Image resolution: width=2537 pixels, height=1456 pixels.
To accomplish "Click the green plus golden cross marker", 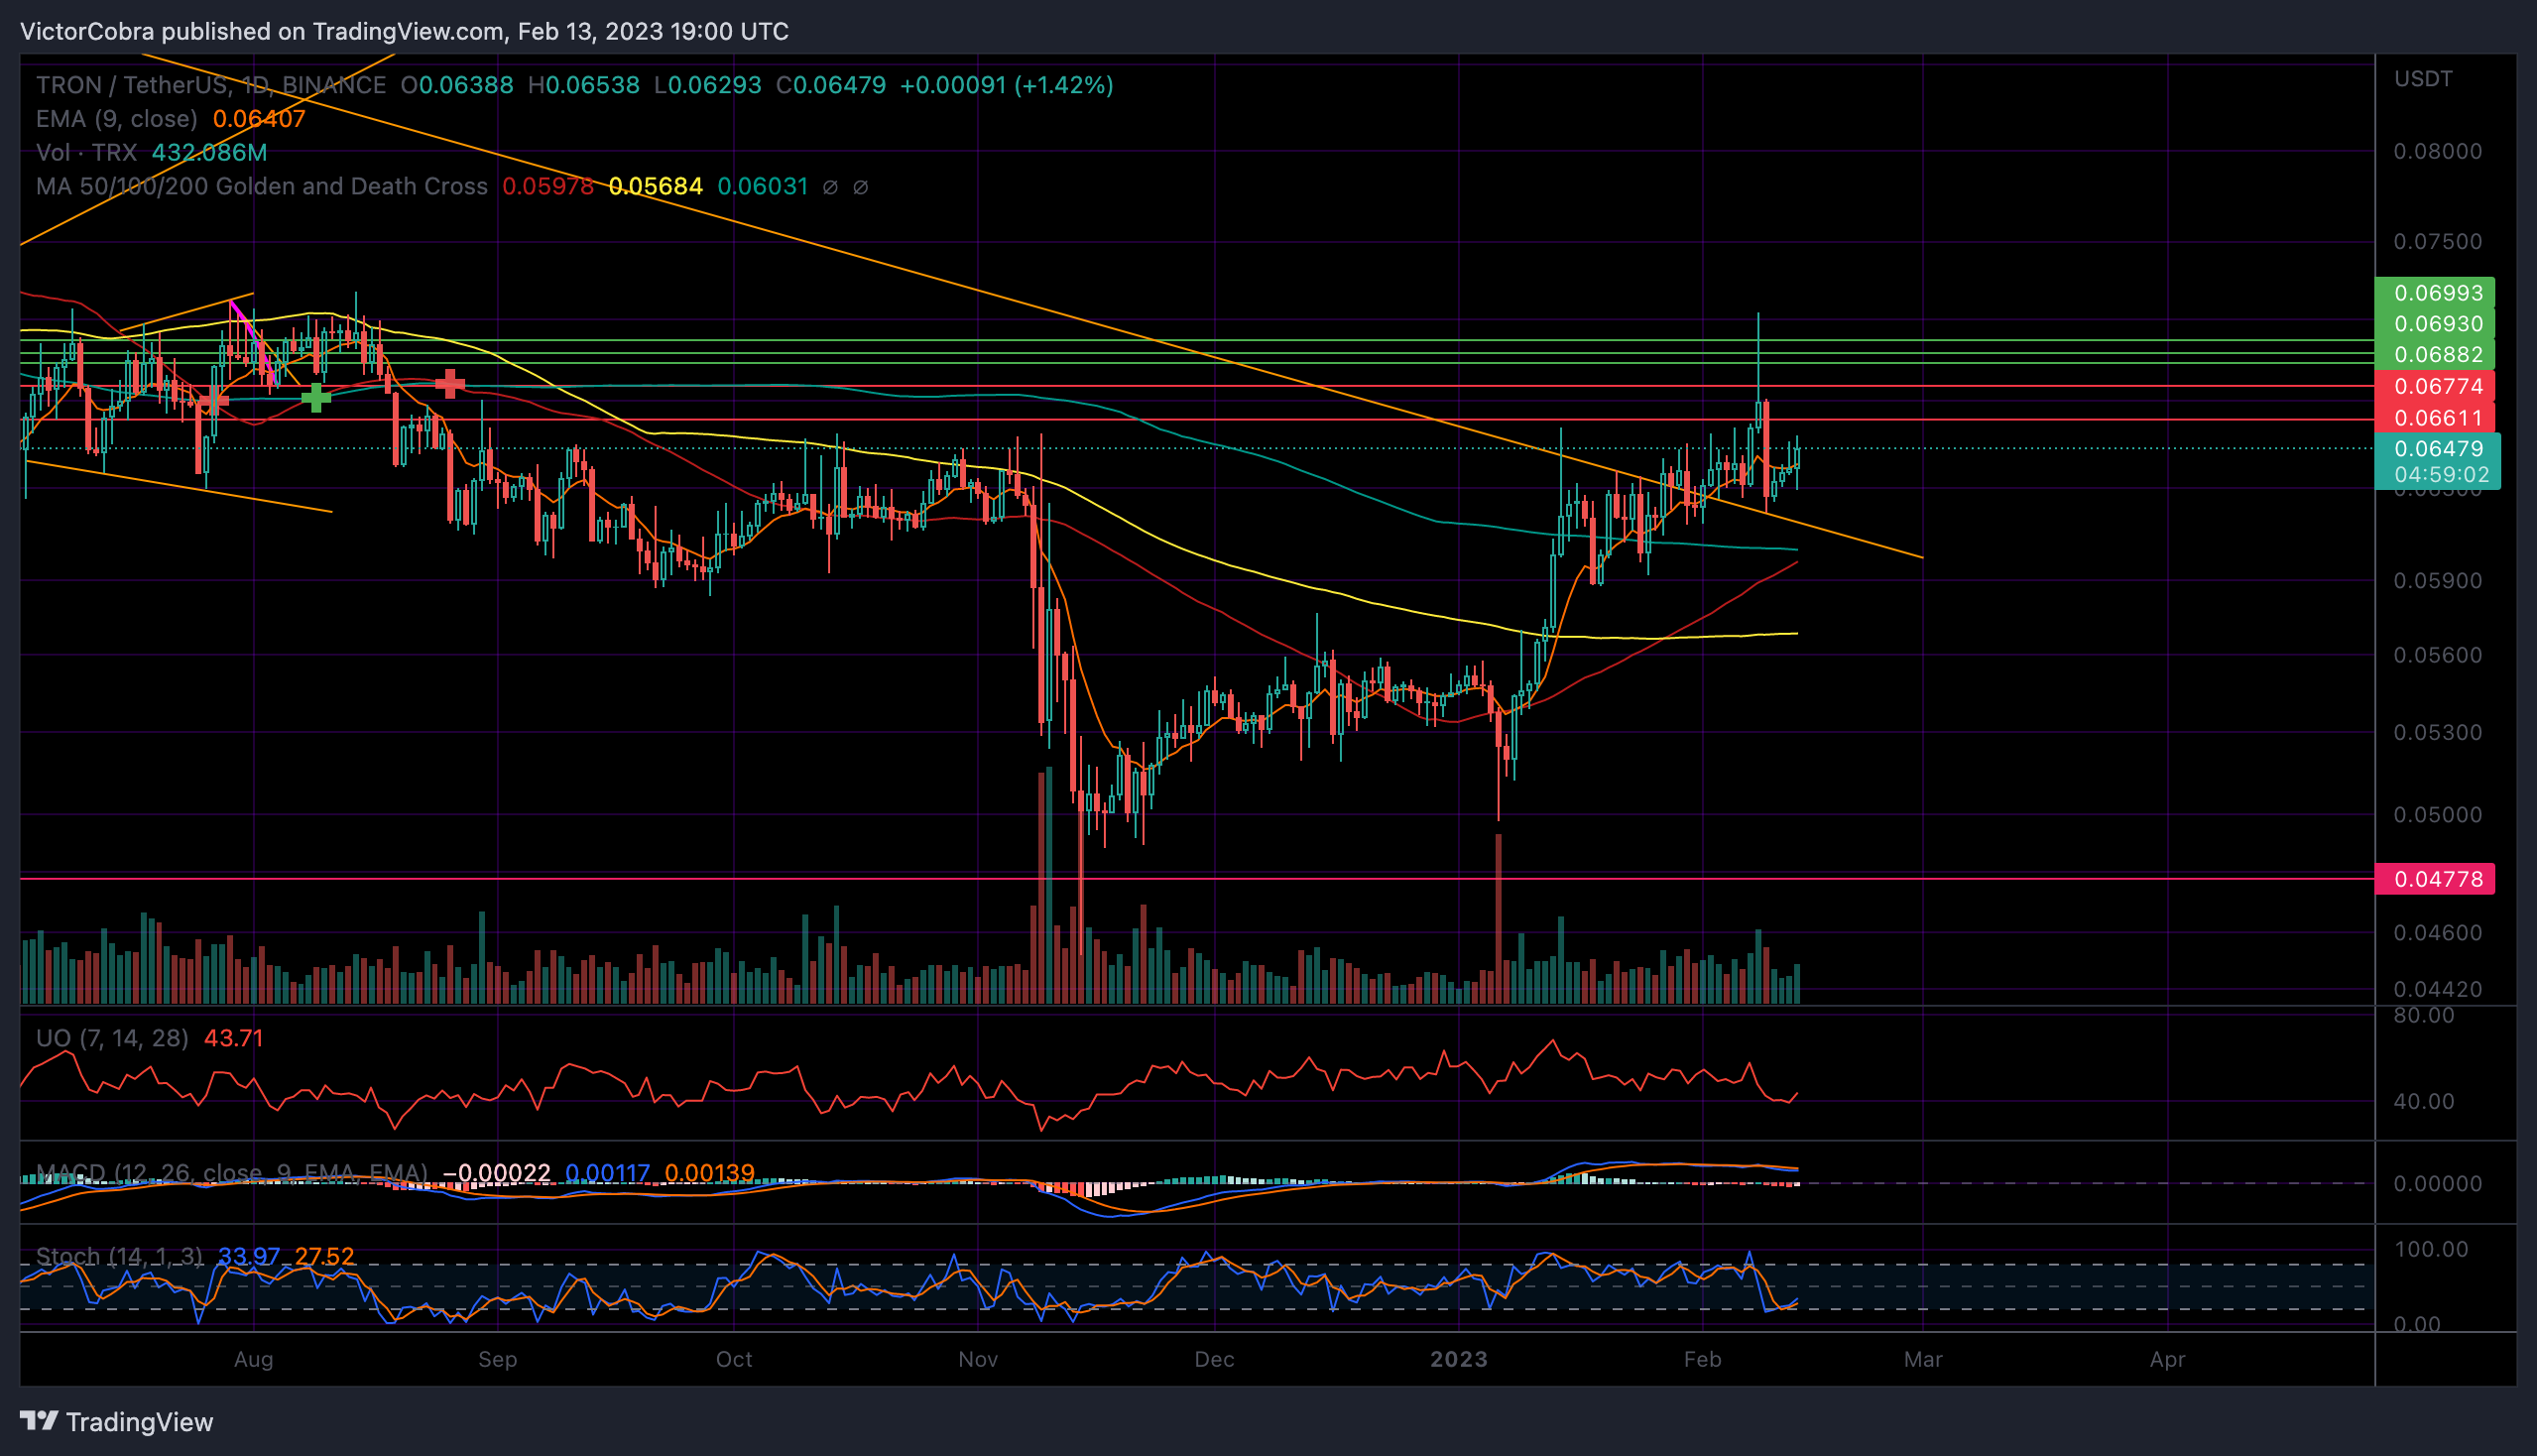I will [x=316, y=398].
